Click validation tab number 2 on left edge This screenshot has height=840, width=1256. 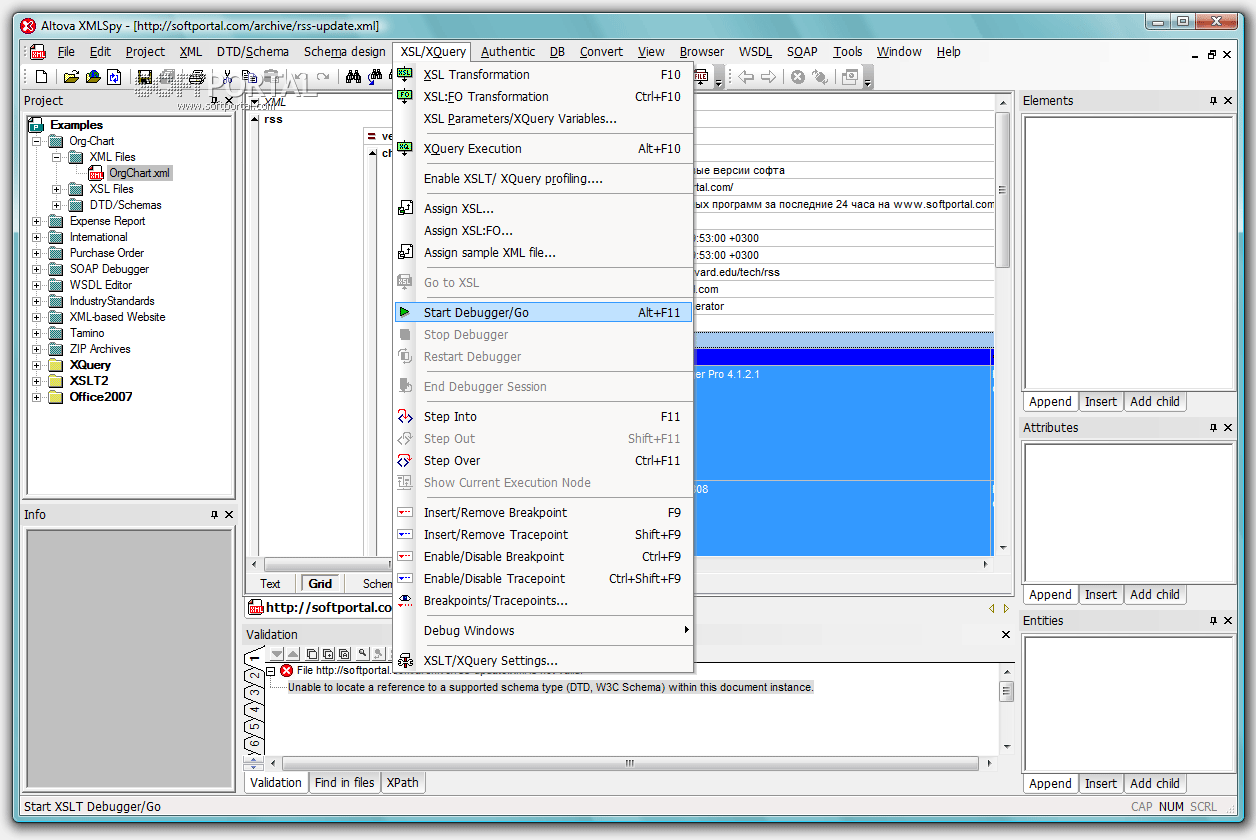pyautogui.click(x=254, y=676)
